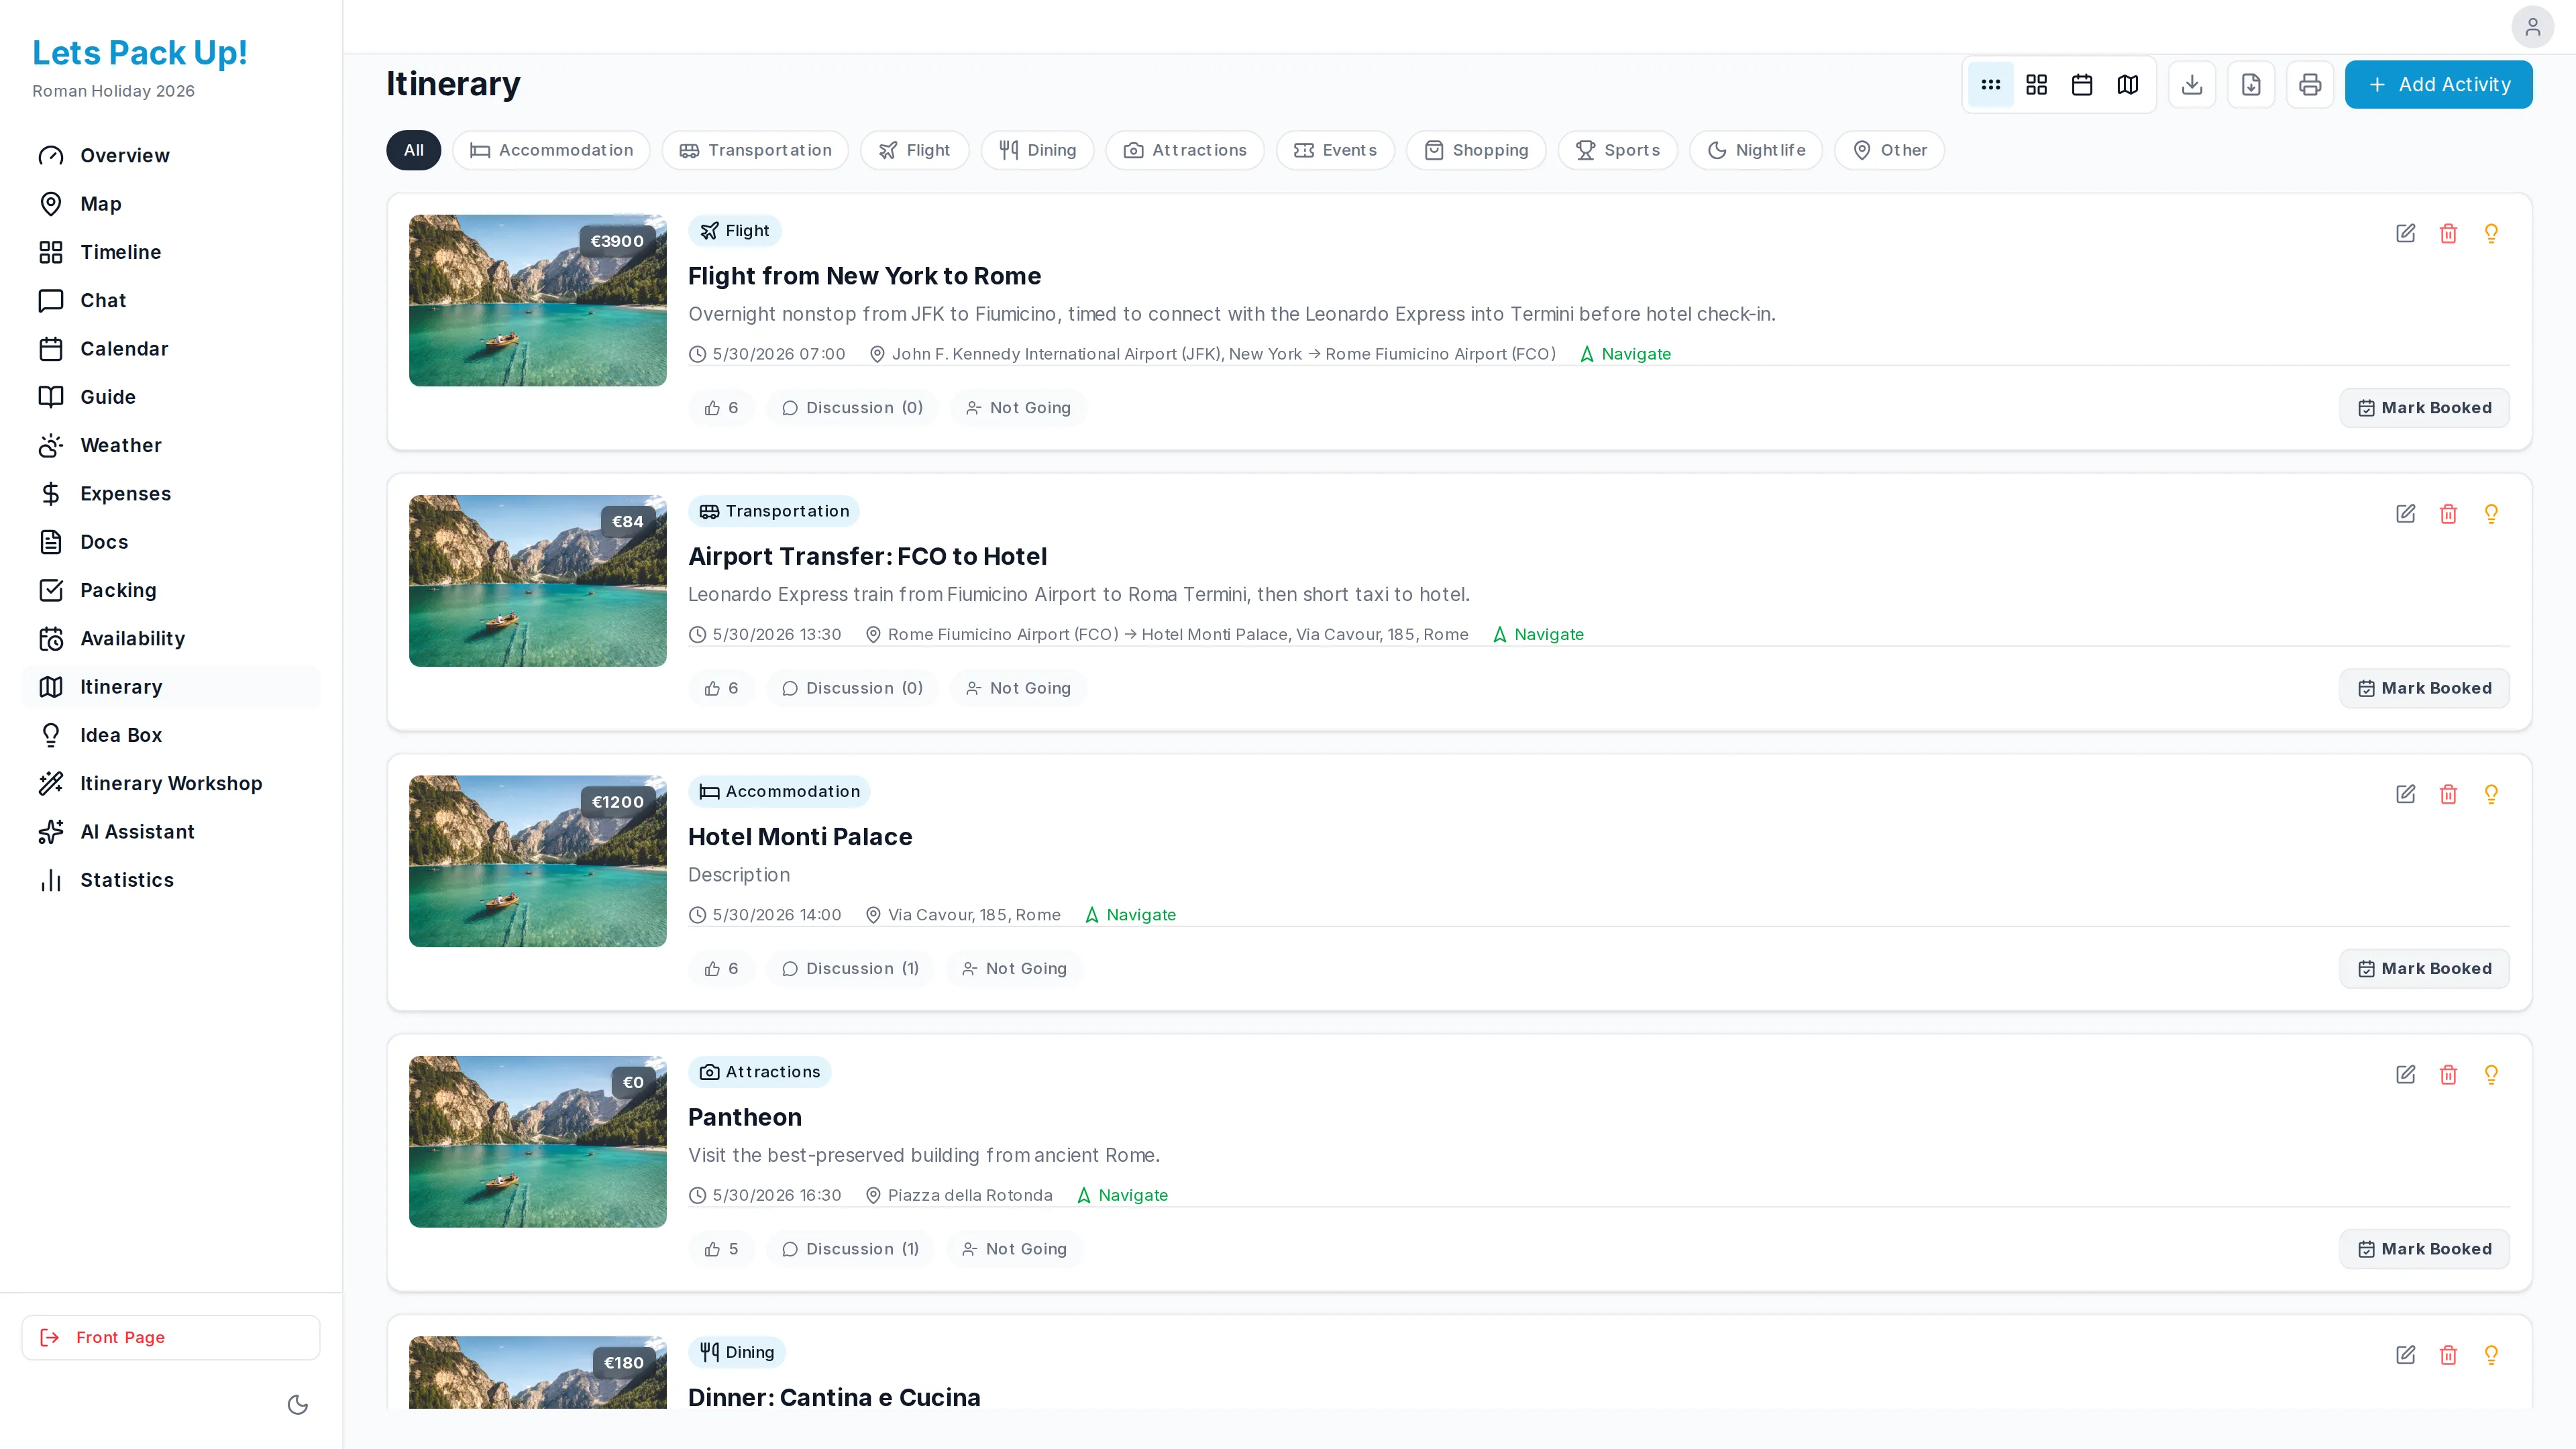Viewport: 2576px width, 1449px height.
Task: Open the user profile avatar
Action: [2532, 27]
